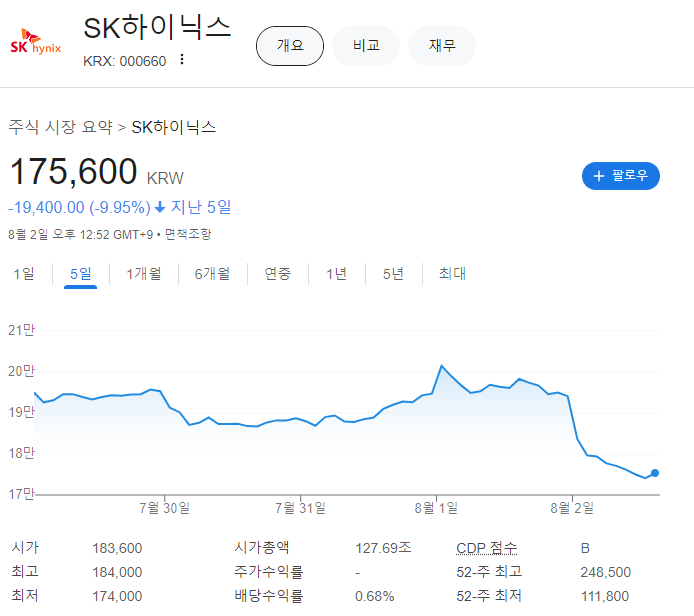Select the 재무 tab
Screen dimensions: 694x616
tap(442, 46)
